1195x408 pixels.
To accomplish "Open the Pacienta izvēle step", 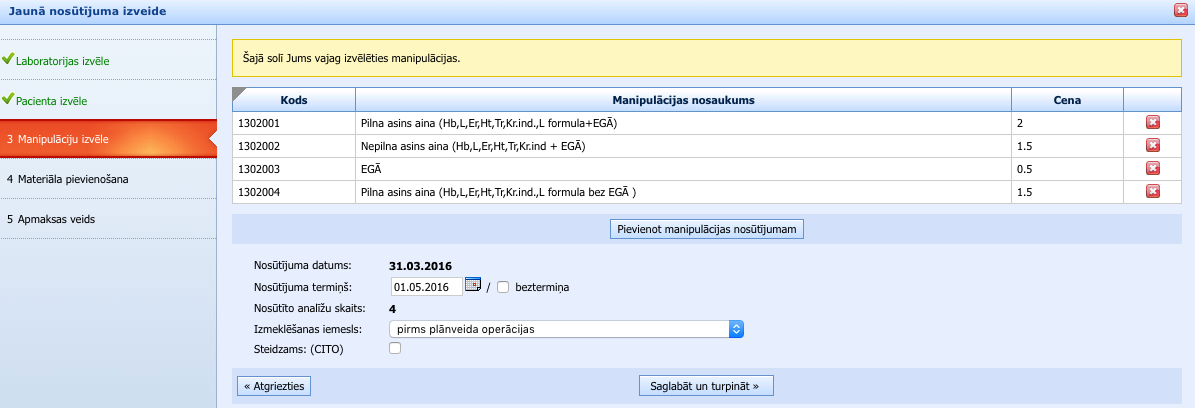I will (50, 101).
